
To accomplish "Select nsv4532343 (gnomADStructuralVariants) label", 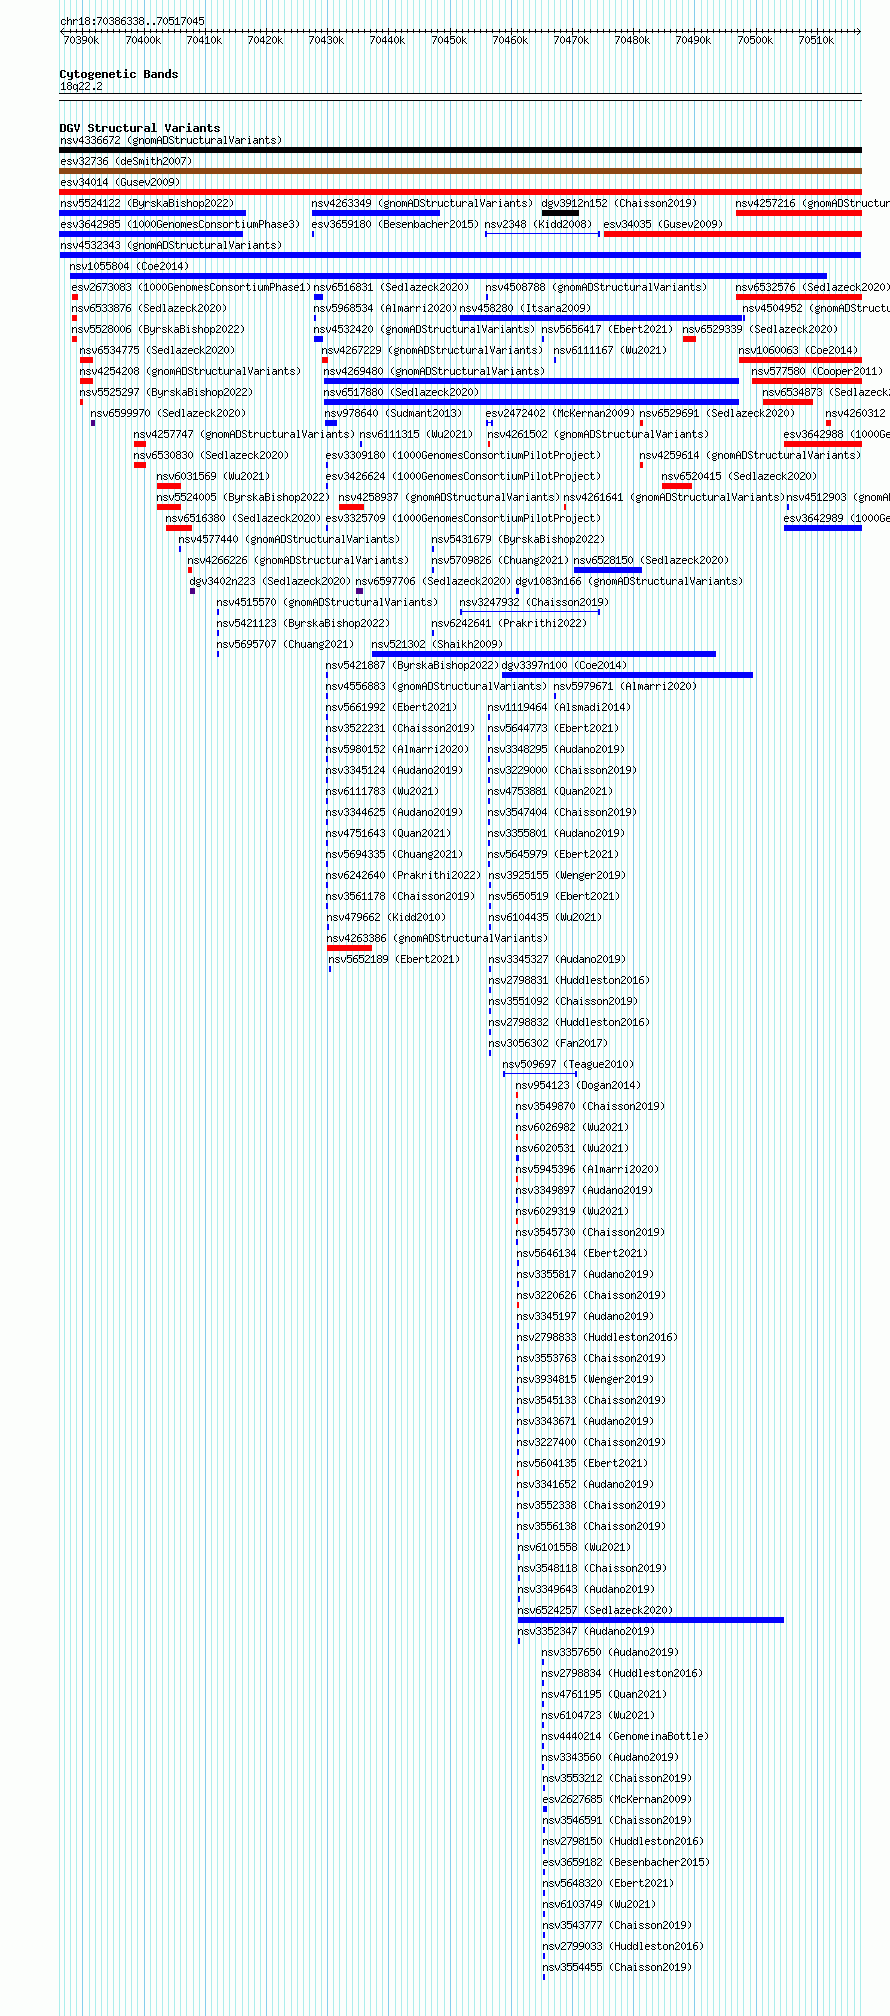I will tap(171, 245).
